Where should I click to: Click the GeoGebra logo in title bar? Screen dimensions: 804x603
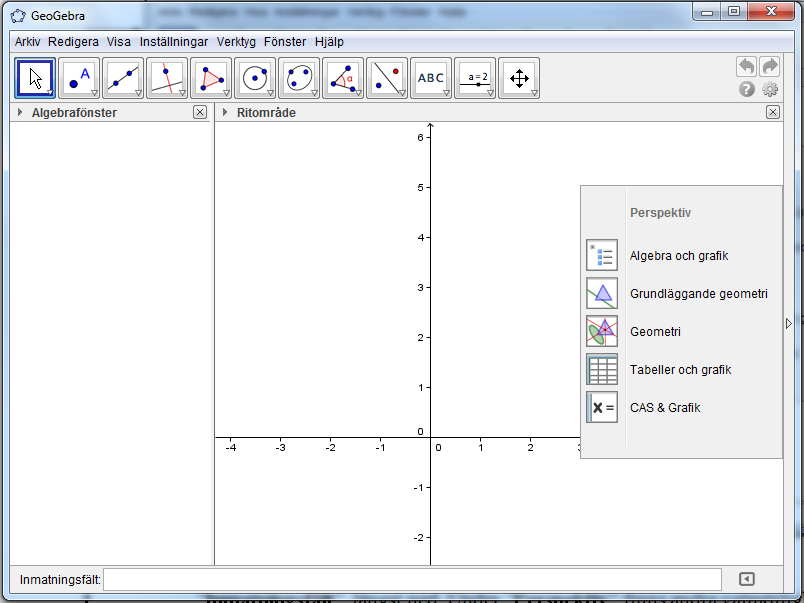[18, 16]
